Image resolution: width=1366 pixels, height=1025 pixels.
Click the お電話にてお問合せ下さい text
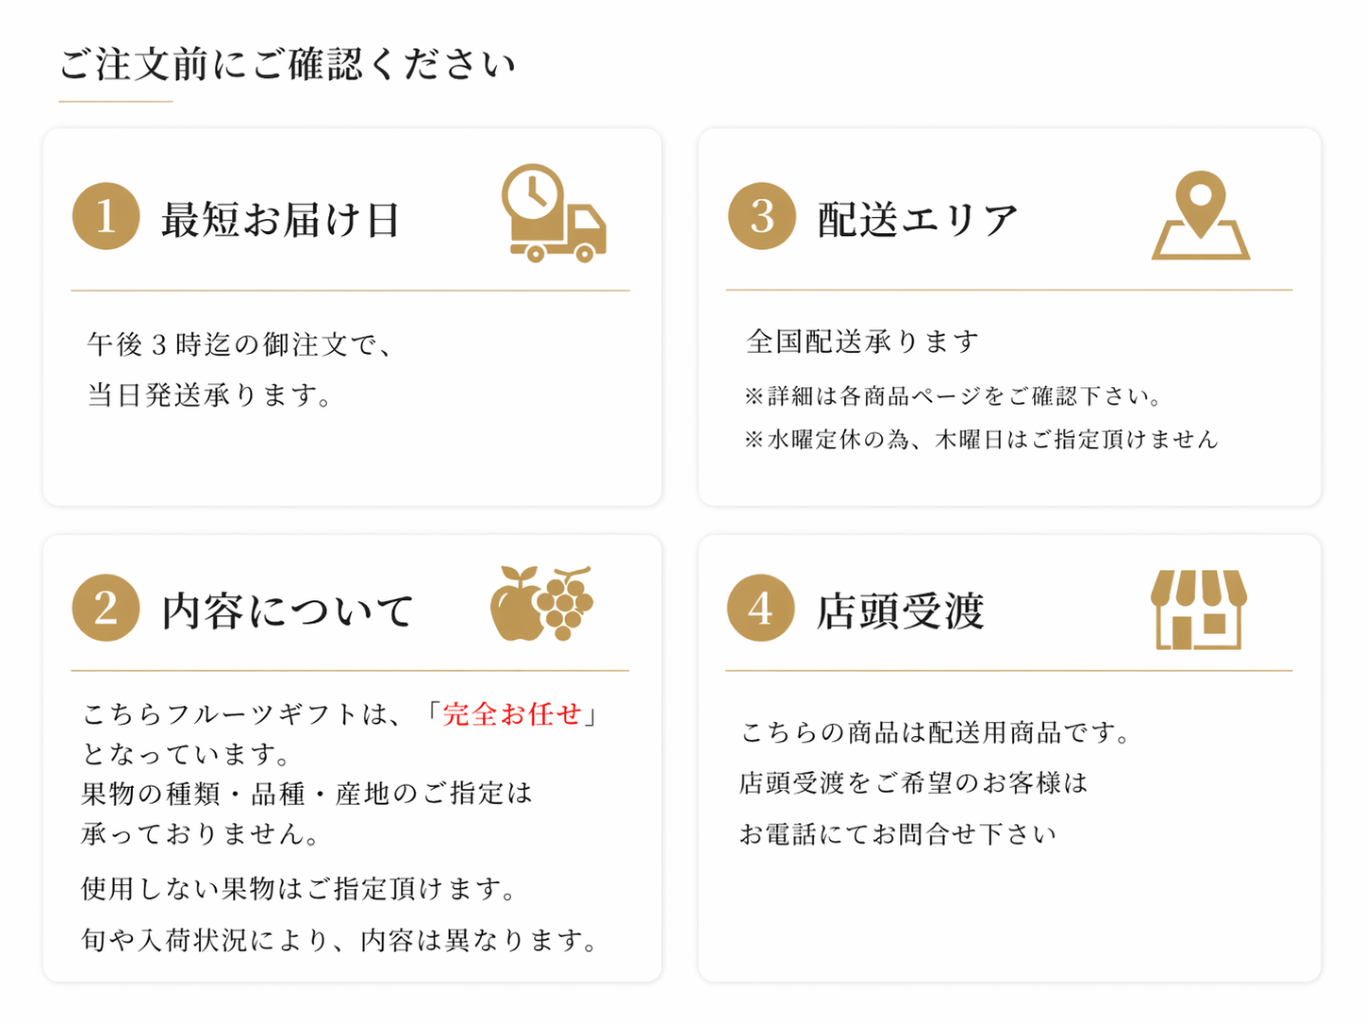[897, 834]
